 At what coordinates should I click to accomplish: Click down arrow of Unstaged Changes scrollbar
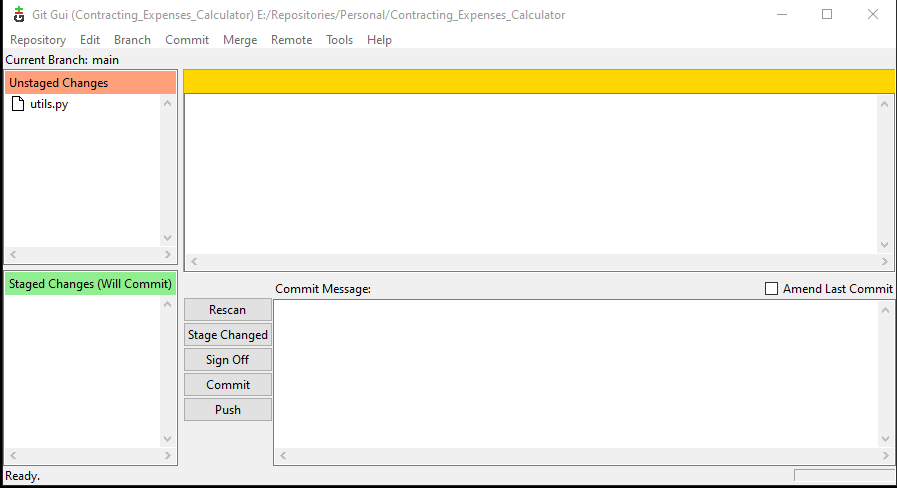[x=168, y=238]
